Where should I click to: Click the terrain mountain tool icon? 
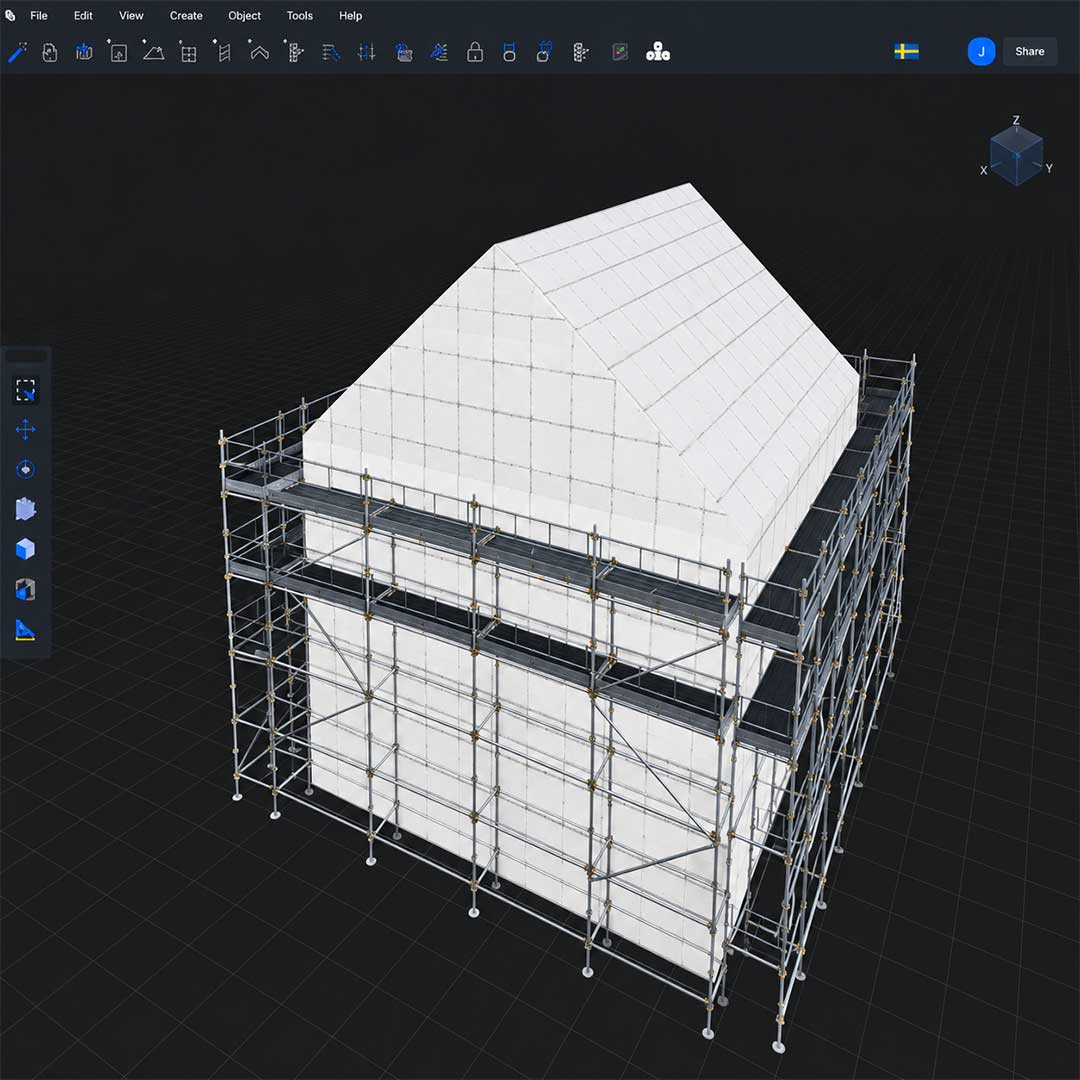tap(153, 52)
